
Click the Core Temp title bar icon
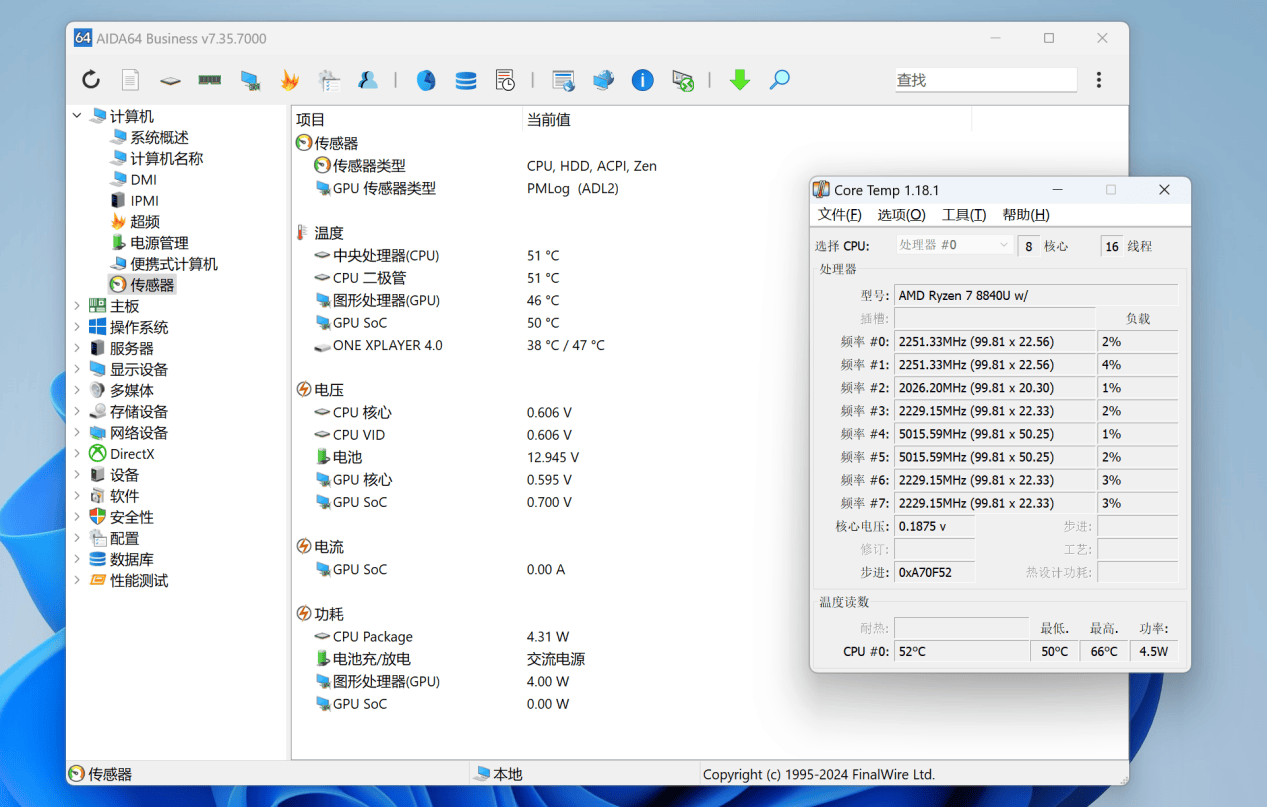click(x=821, y=190)
